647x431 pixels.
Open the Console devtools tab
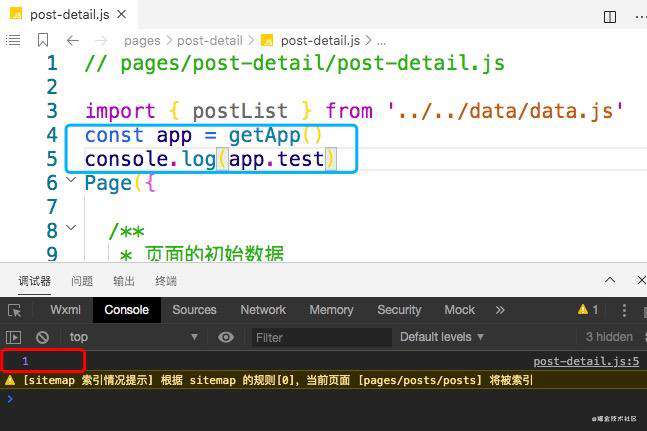tap(126, 310)
